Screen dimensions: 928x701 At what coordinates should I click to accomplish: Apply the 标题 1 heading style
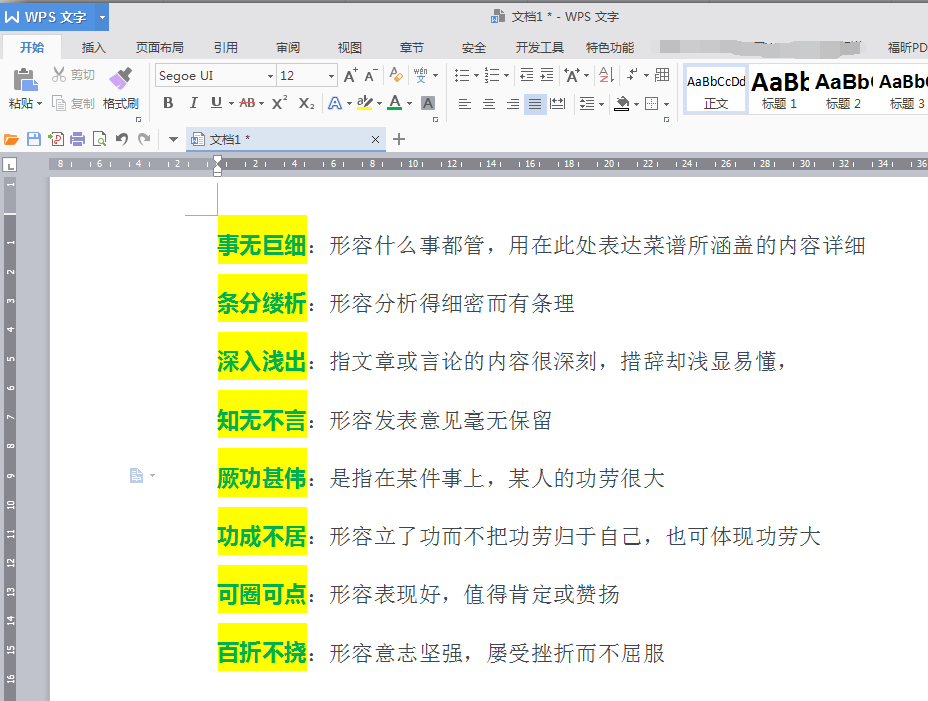pyautogui.click(x=779, y=88)
